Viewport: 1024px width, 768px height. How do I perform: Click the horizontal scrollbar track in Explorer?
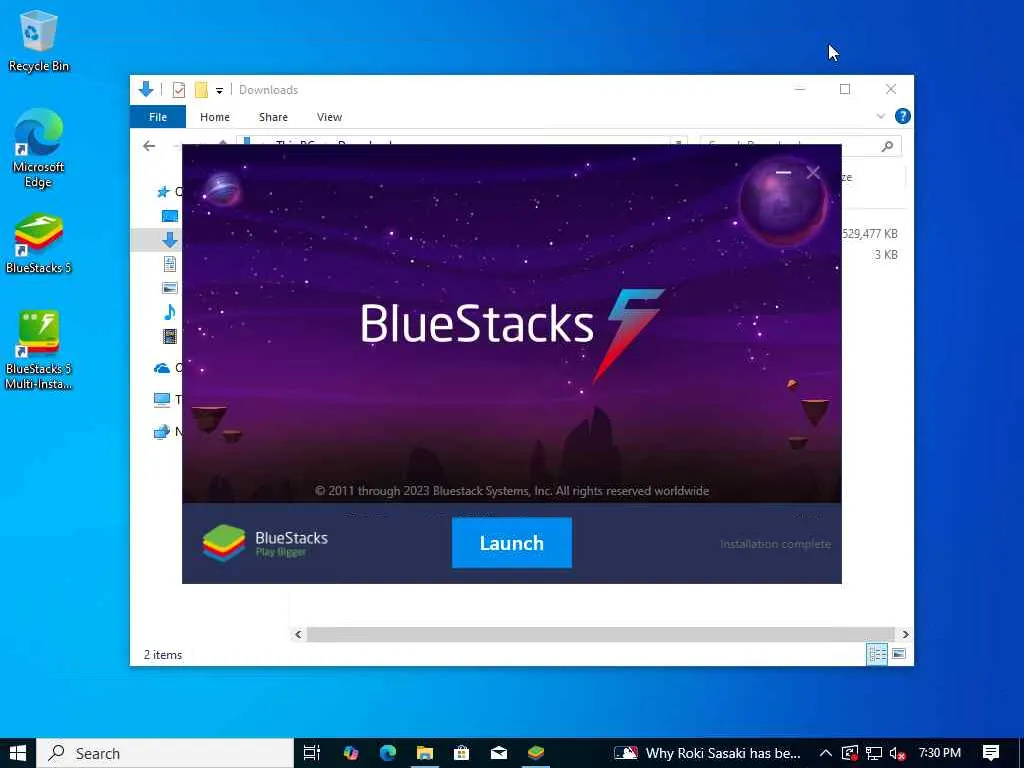click(600, 634)
